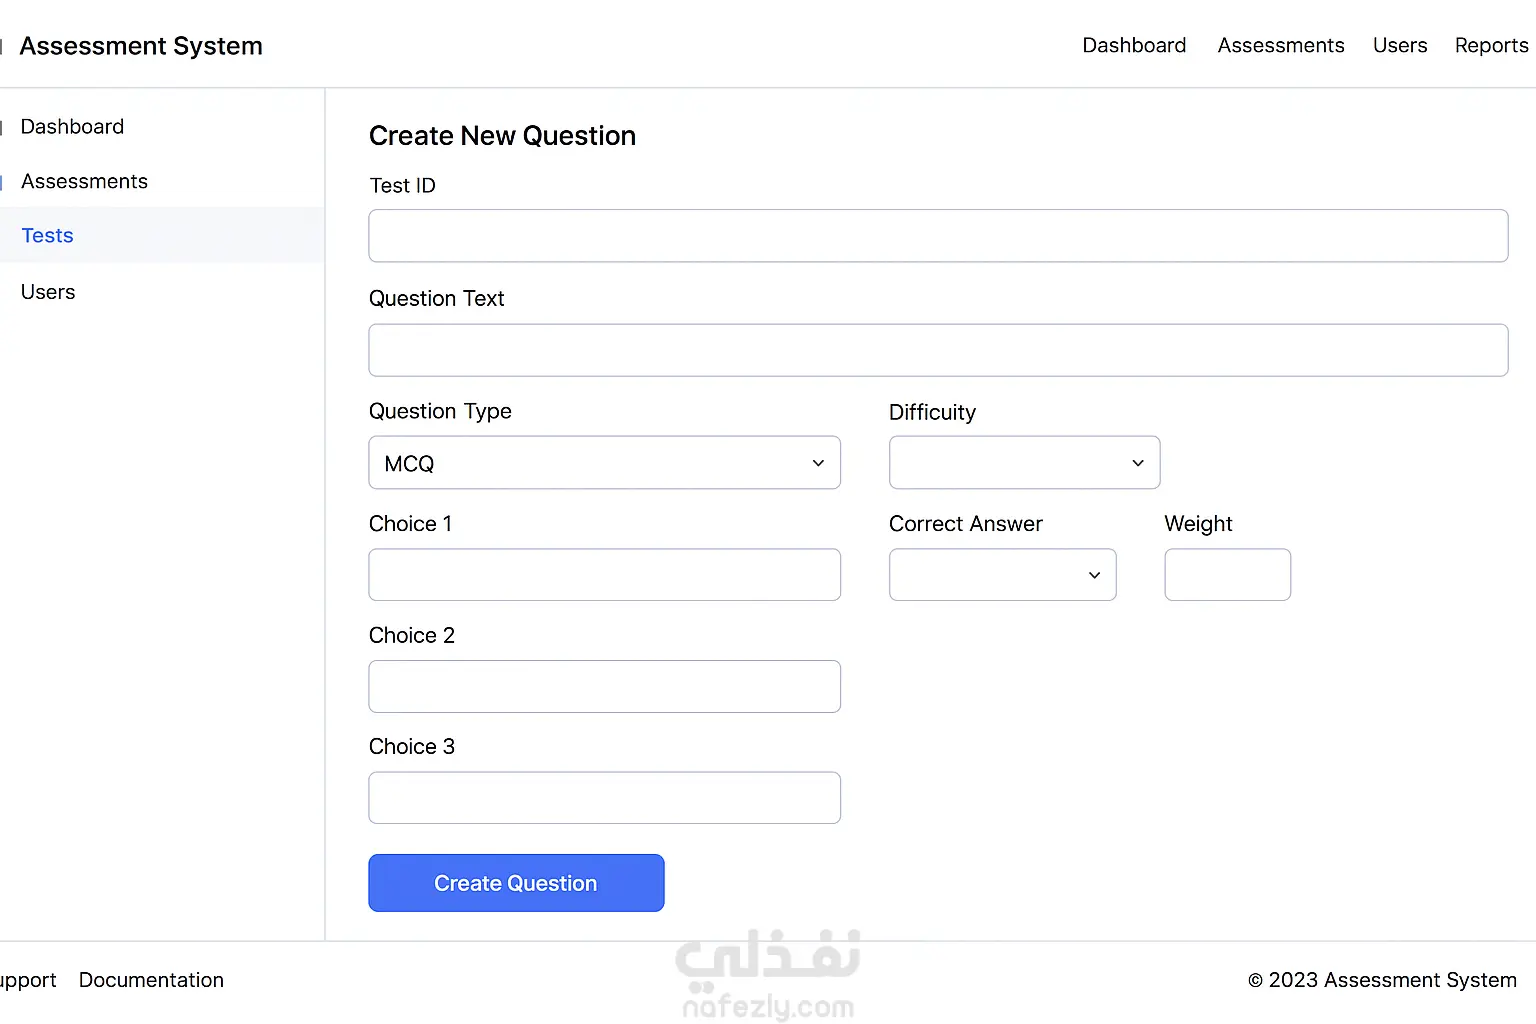Navigate to Reports in top navigation

[x=1491, y=46]
